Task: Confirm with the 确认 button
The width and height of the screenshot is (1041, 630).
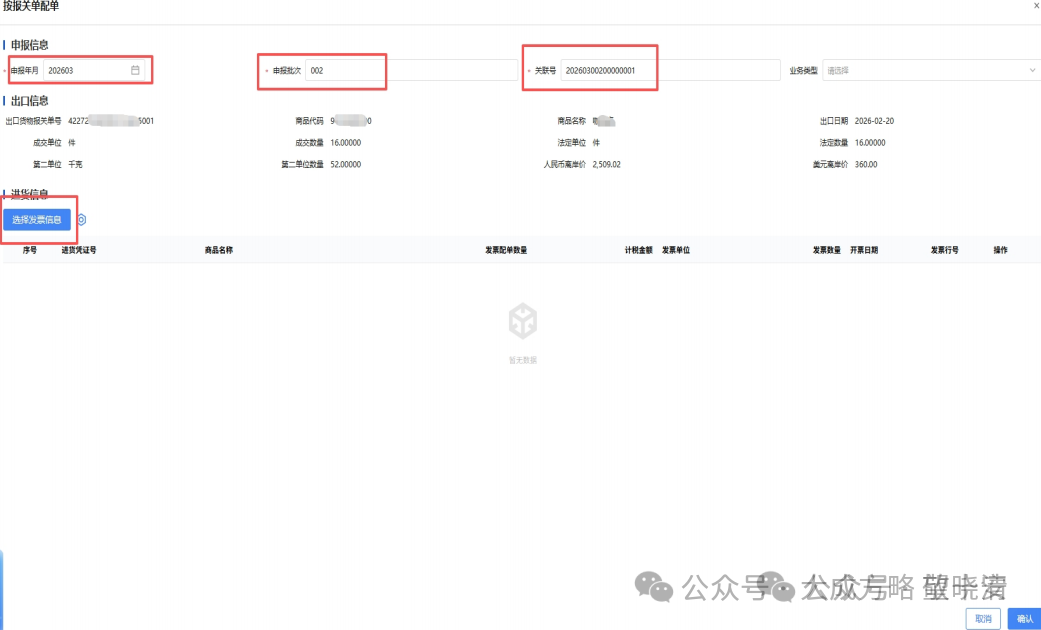Action: (x=1024, y=619)
